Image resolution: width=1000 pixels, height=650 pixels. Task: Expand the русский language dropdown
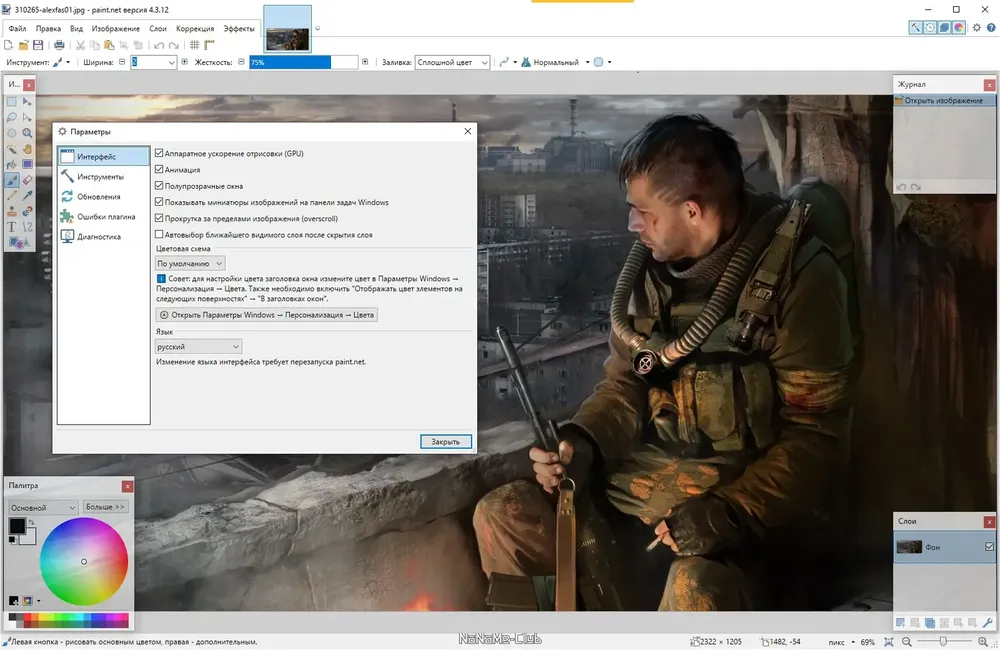pos(198,346)
